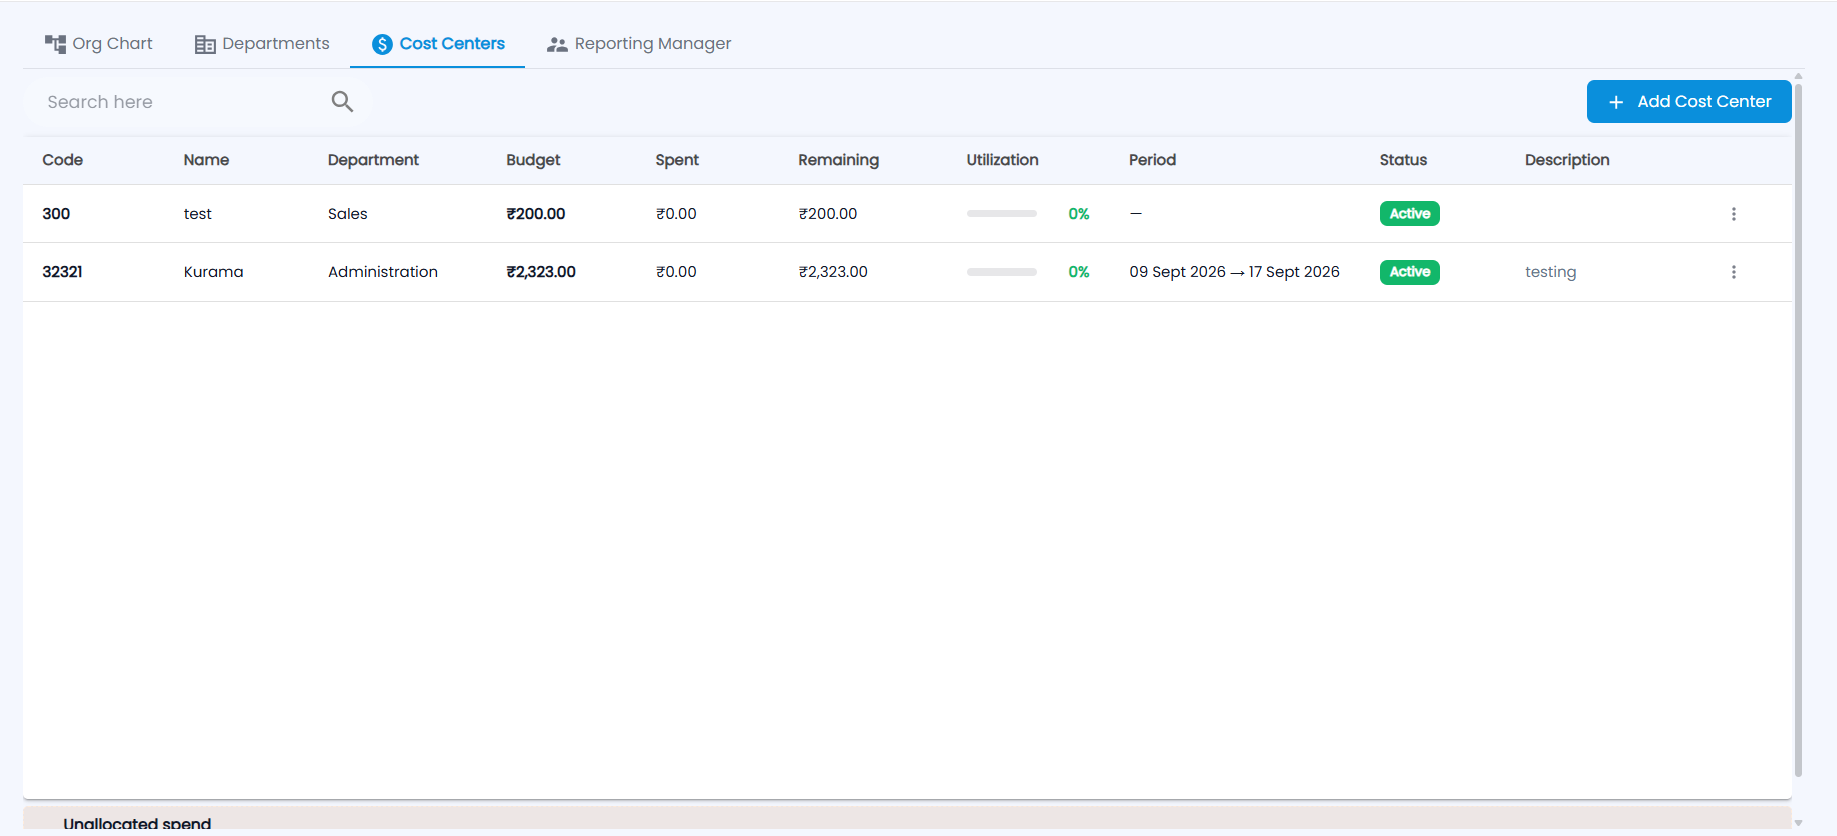
Task: Click the ₹200.00 budget value
Action: tap(536, 214)
